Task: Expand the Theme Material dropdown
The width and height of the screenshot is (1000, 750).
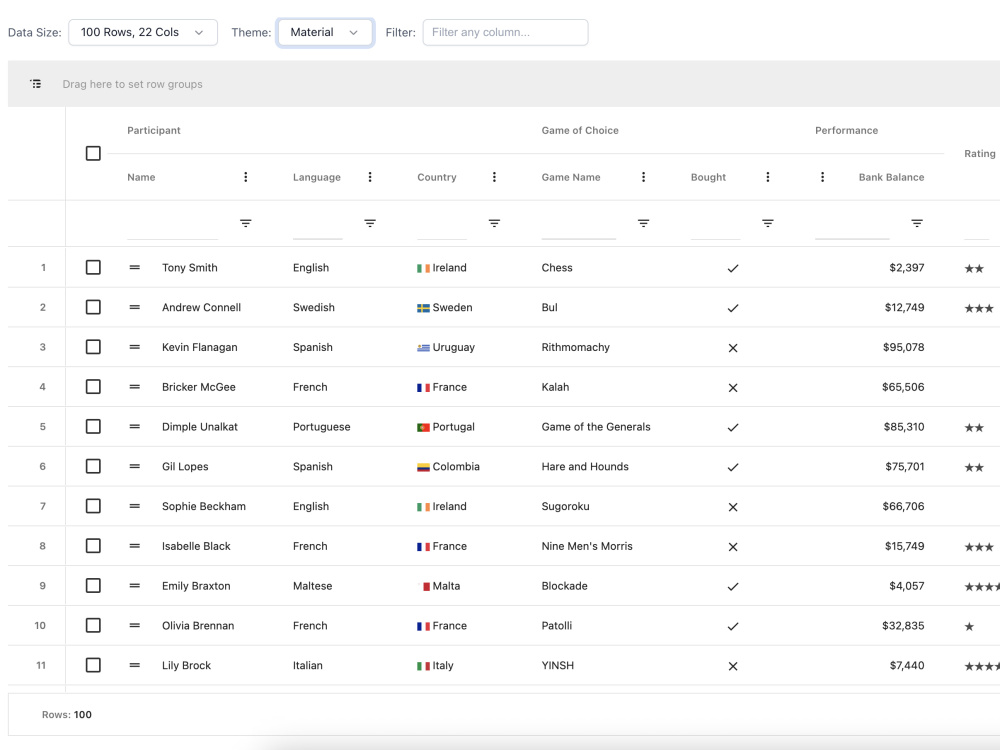Action: point(325,33)
